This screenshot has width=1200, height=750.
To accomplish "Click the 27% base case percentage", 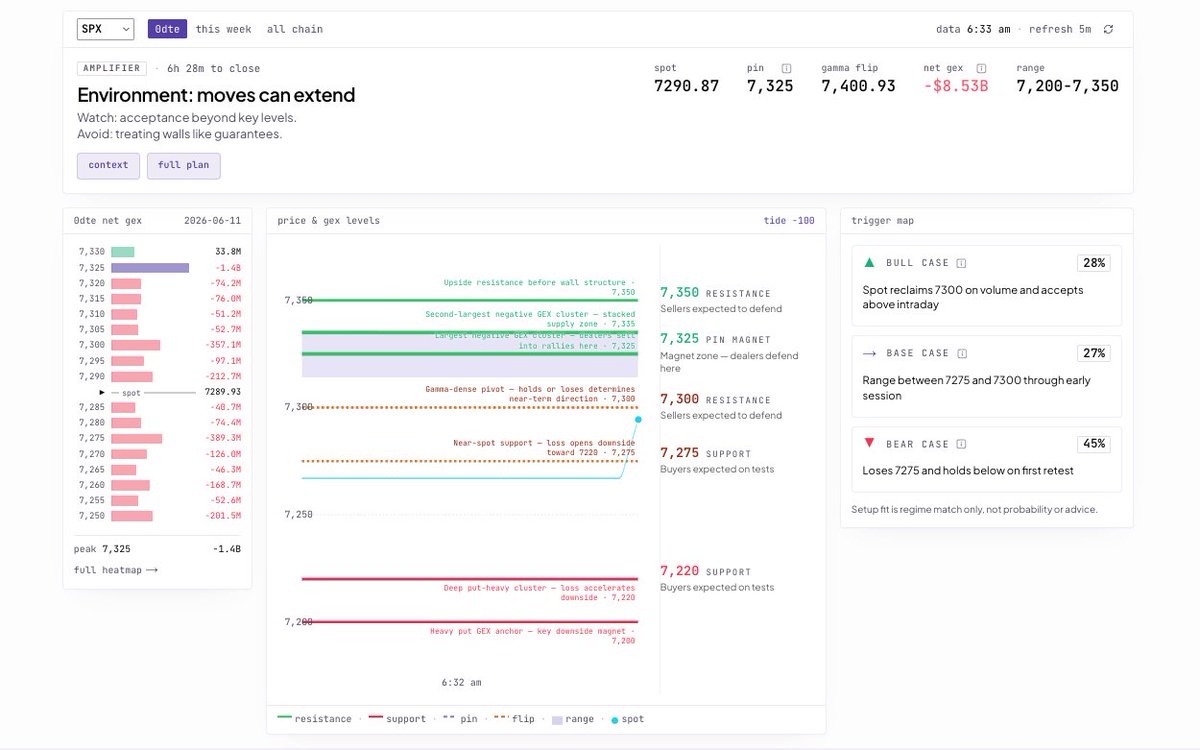I will 1093,353.
